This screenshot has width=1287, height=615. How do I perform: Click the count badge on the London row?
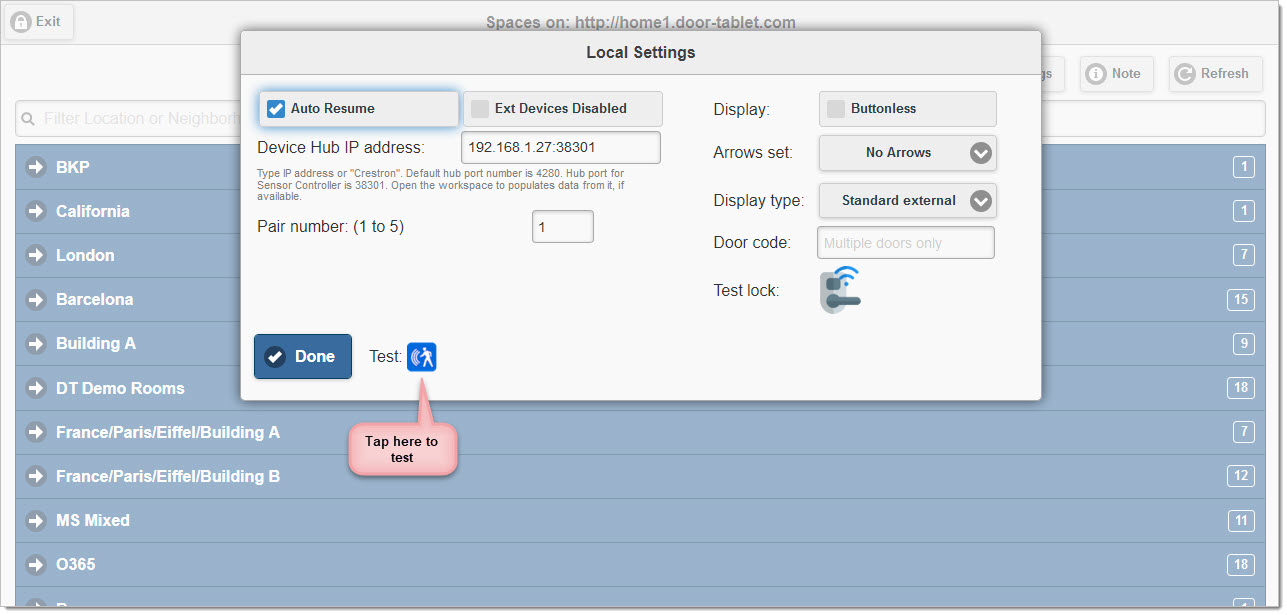click(1243, 255)
